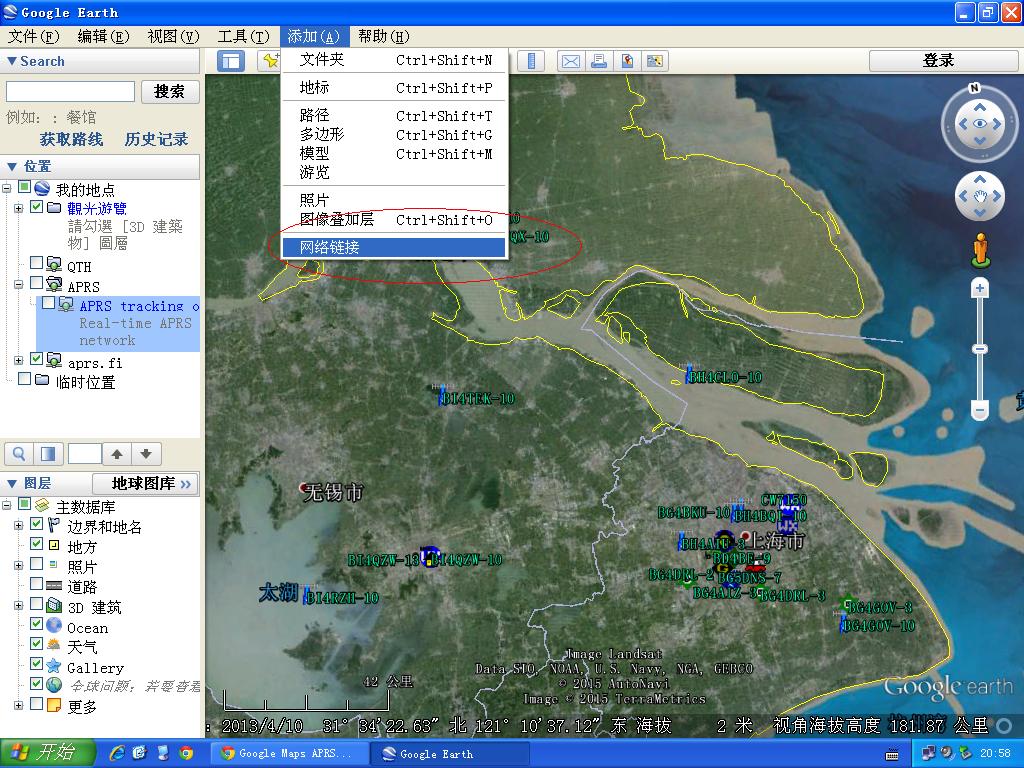Switch to Google Maps APRS taskbar window
Viewport: 1024px width, 768px height.
tap(289, 753)
